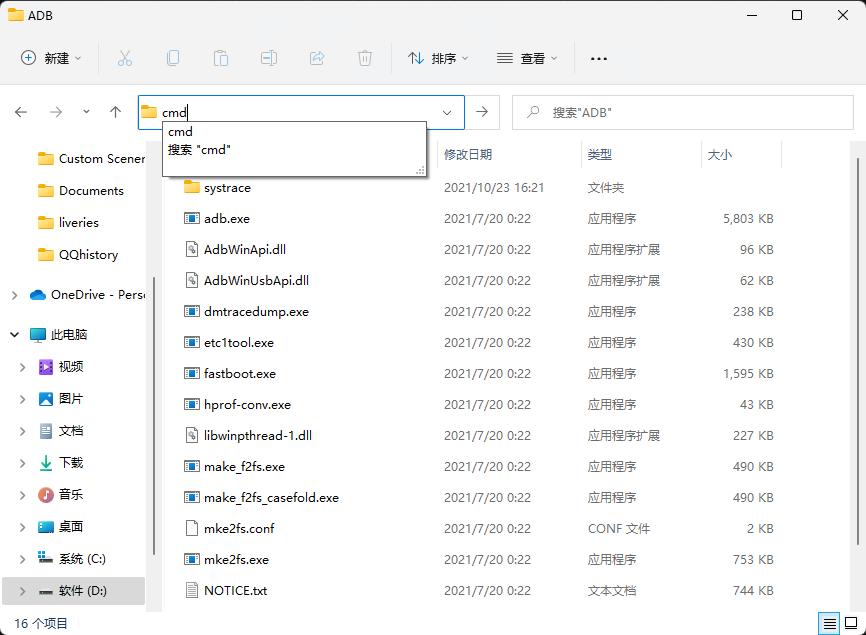Click the 桌面 desktop icon

(46, 527)
